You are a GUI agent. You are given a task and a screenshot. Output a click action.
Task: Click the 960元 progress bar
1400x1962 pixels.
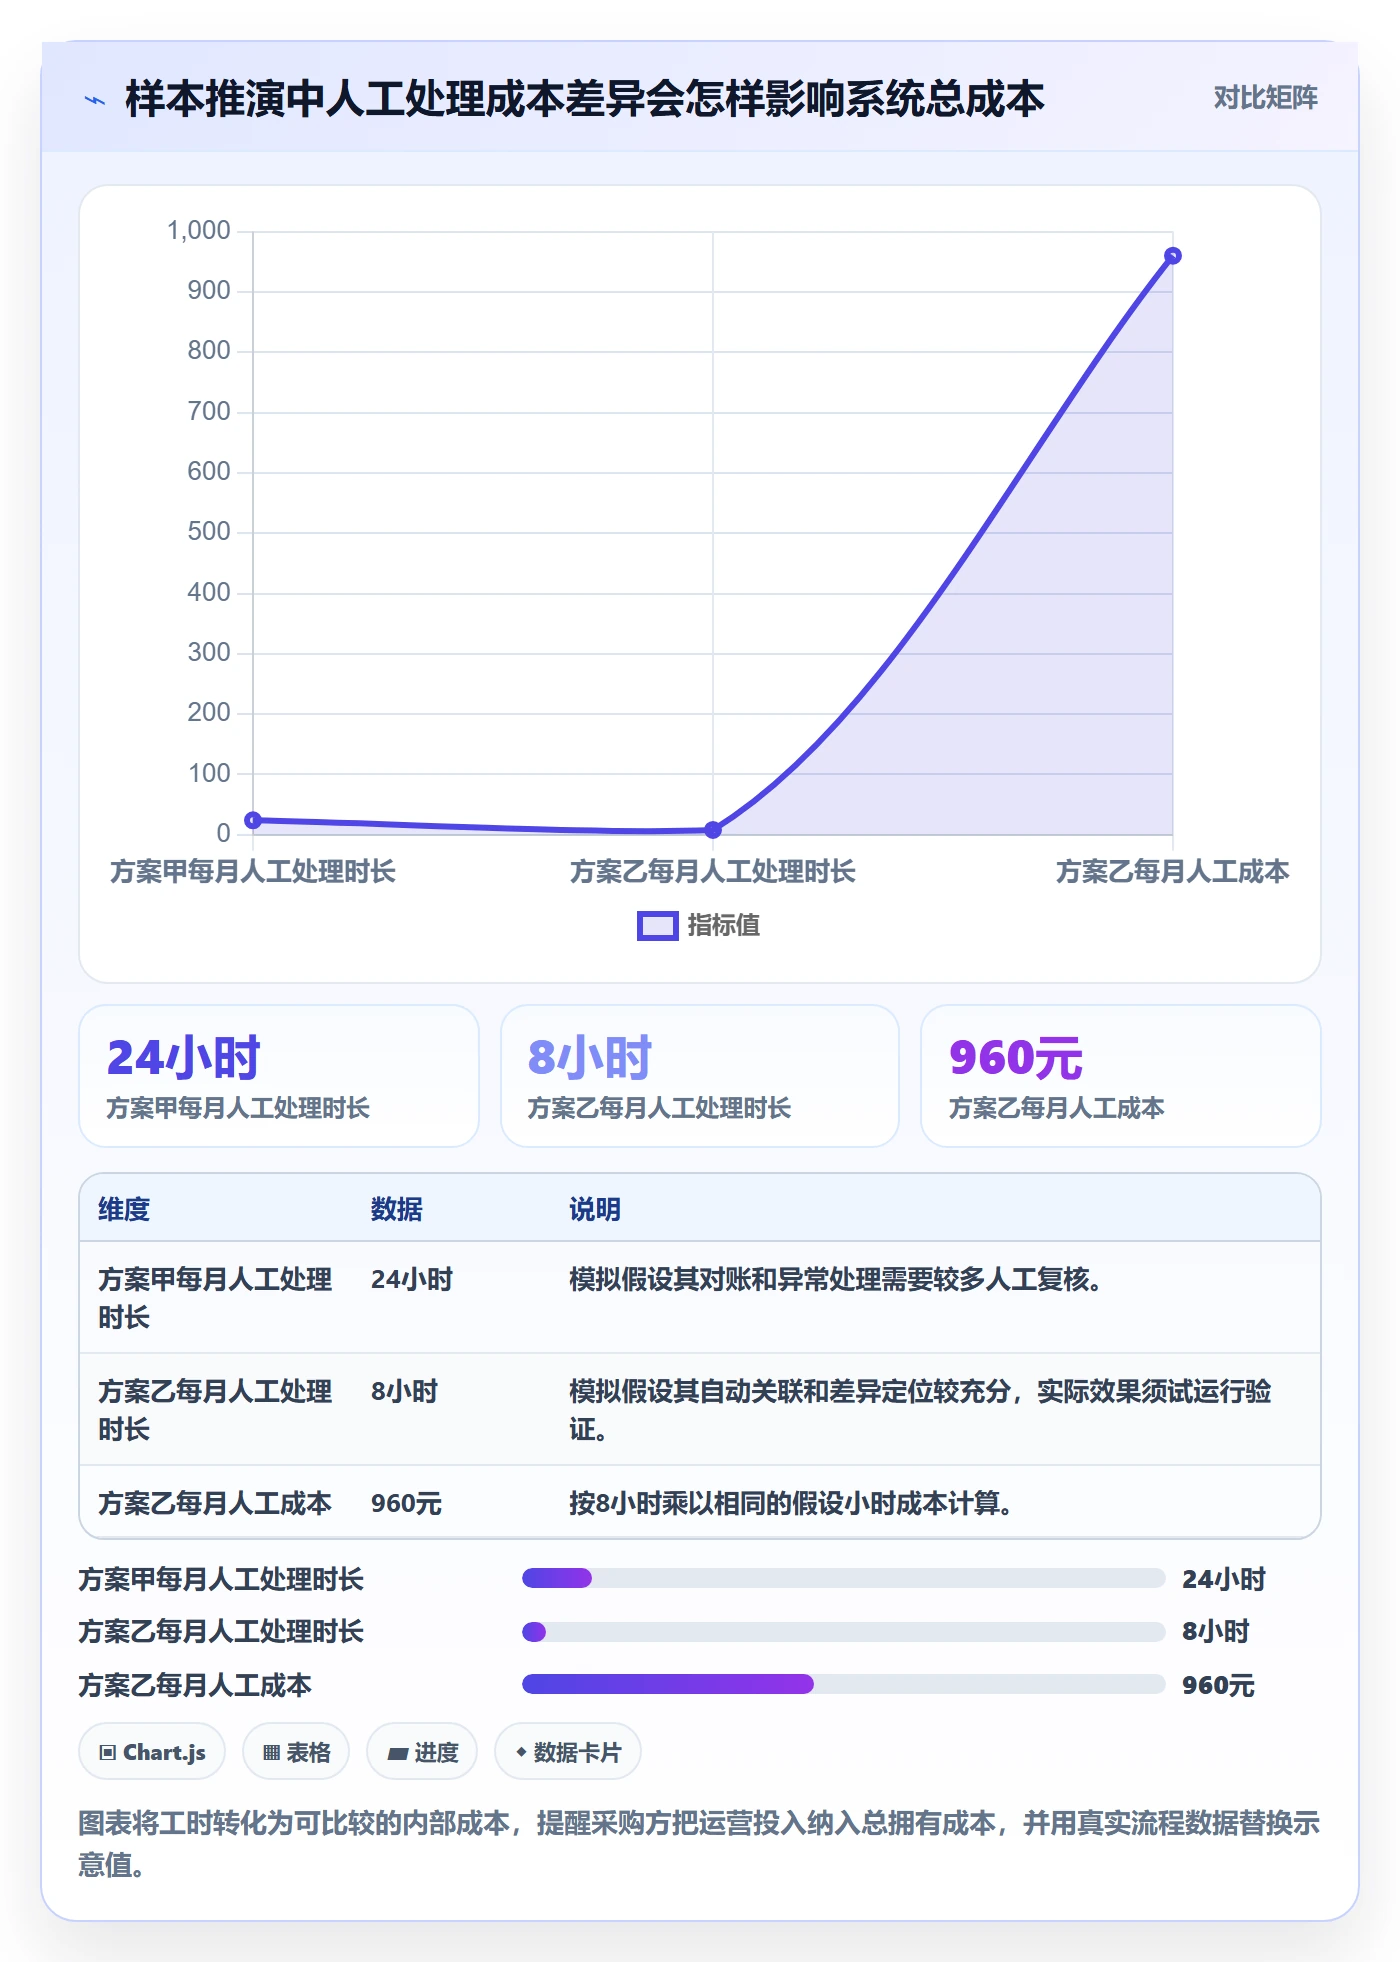(x=843, y=1684)
